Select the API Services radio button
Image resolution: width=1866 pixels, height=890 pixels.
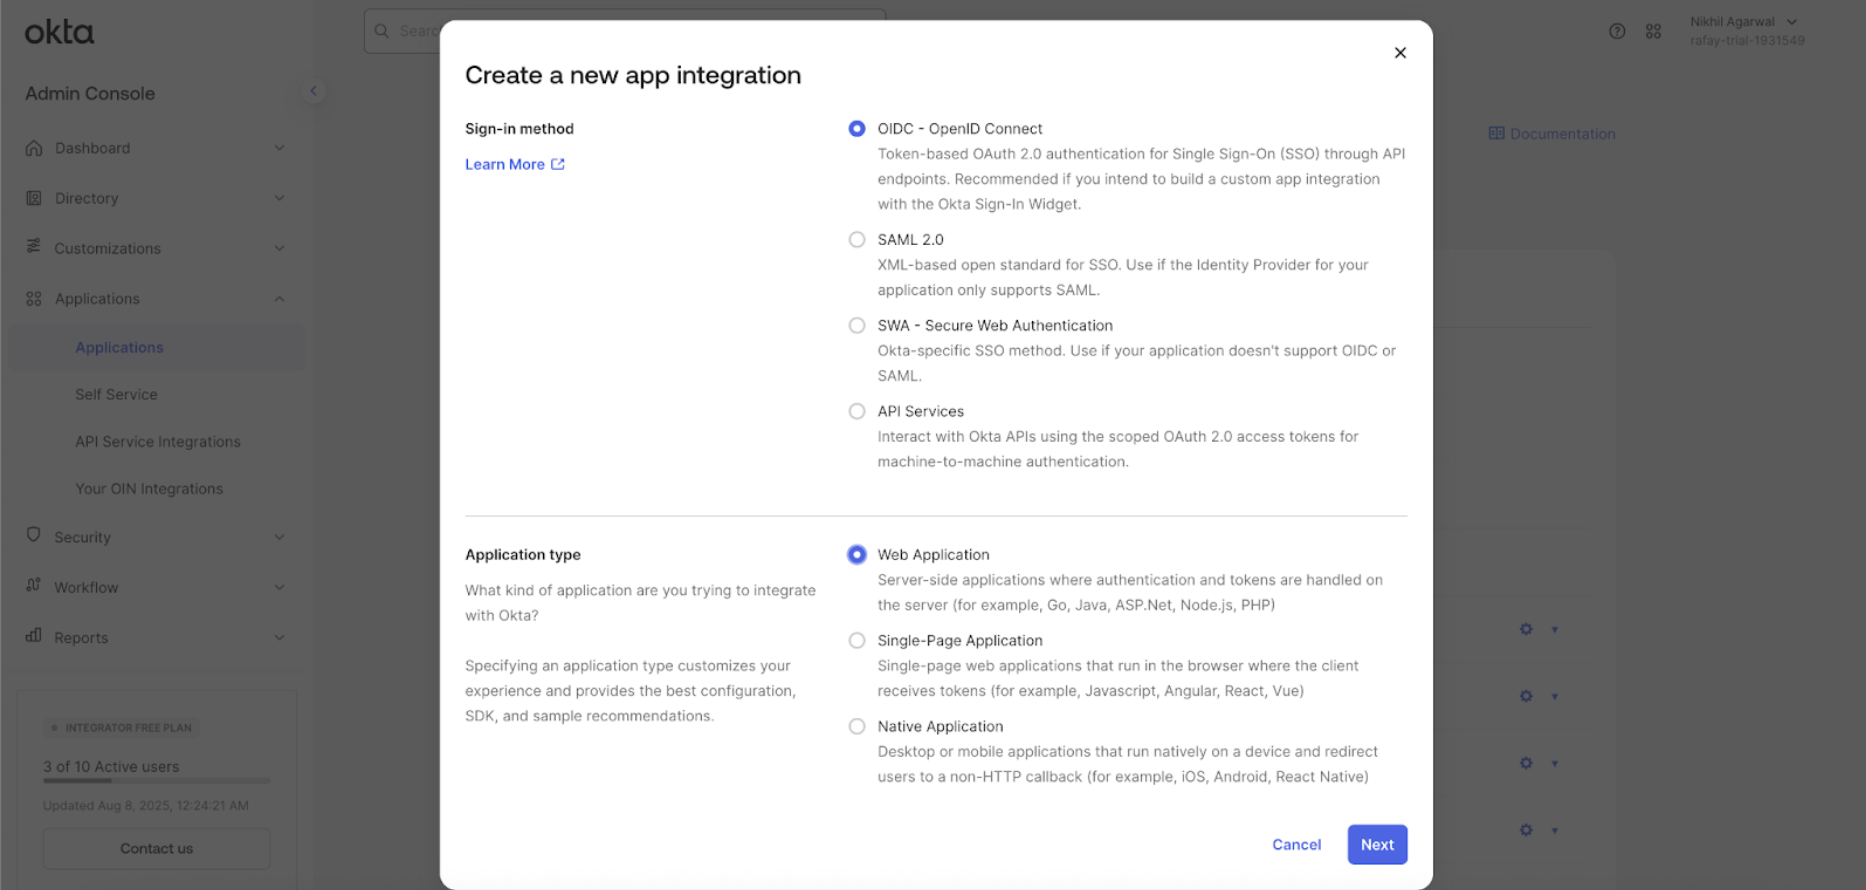pos(857,412)
